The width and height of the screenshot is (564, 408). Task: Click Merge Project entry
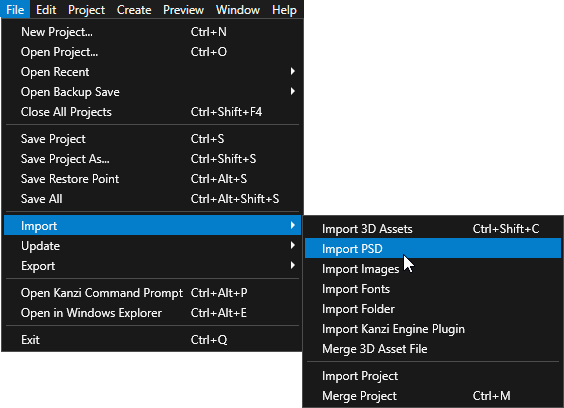tap(433, 396)
